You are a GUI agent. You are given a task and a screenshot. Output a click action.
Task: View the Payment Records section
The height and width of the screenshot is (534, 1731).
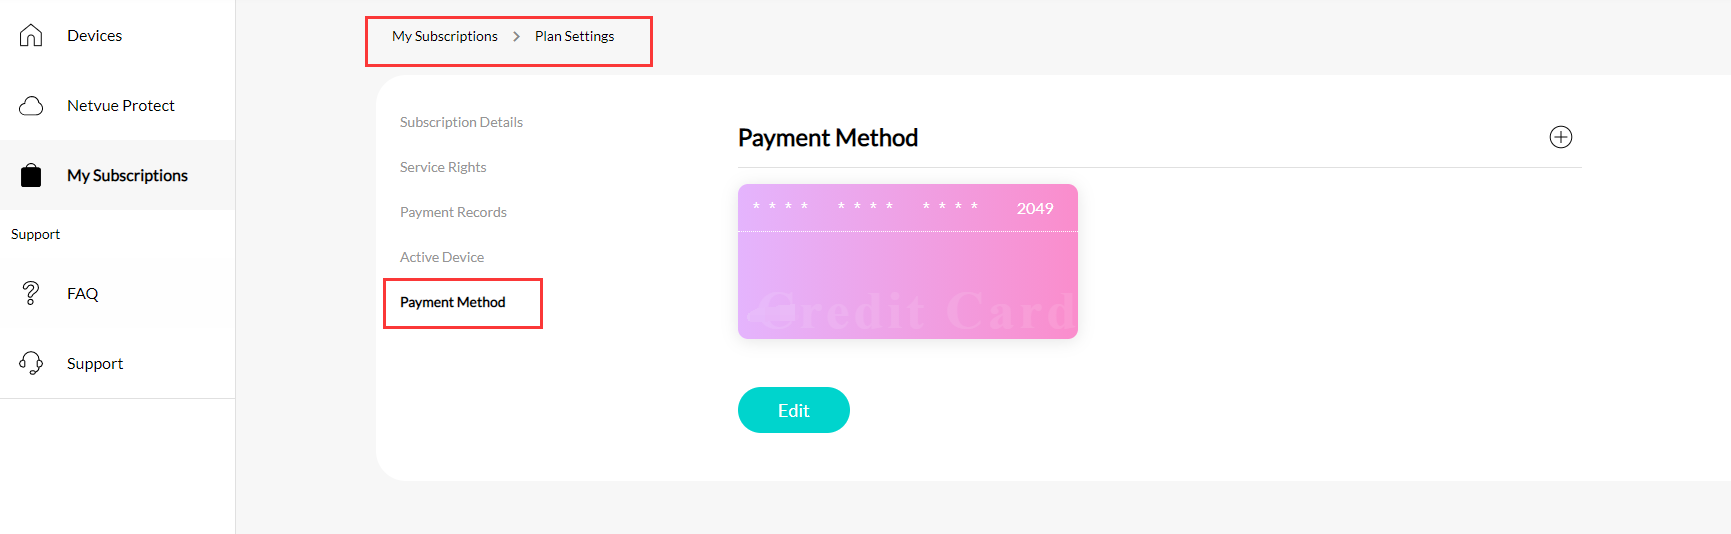(x=453, y=212)
